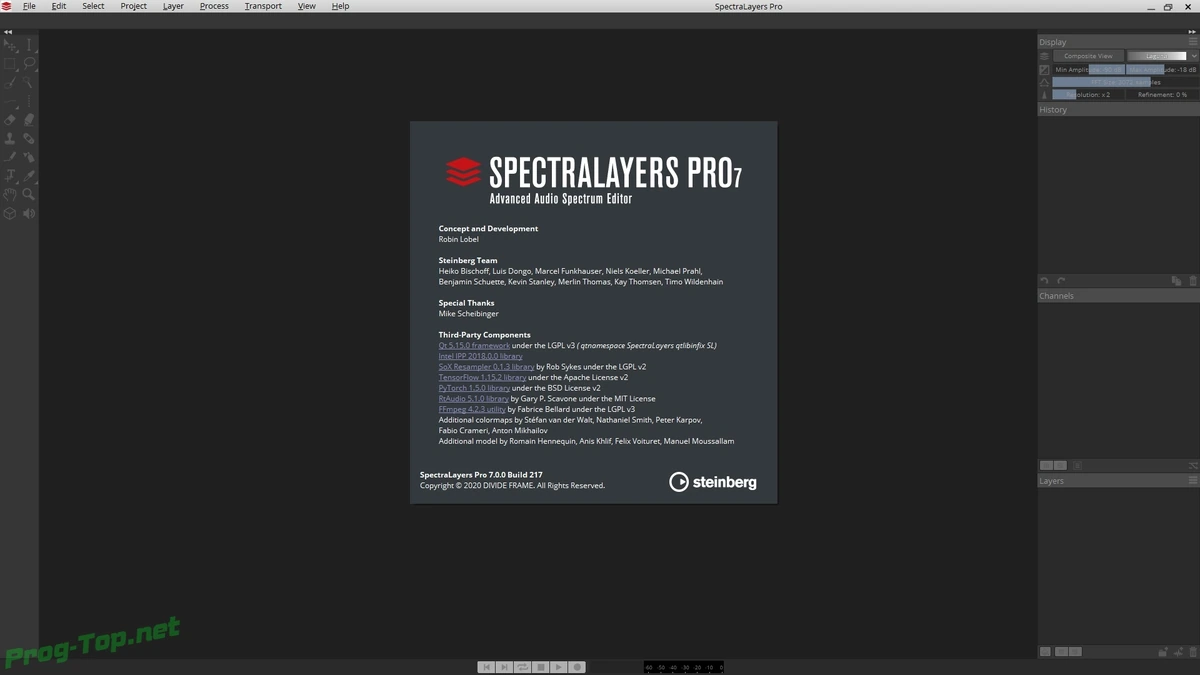
Task: Open the Transport menu
Action: 263,6
